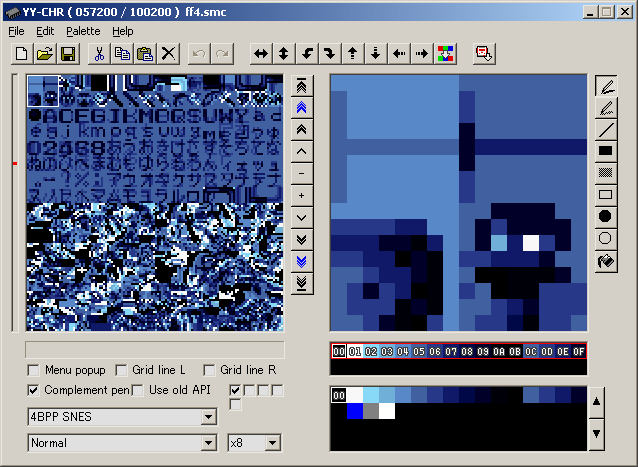Viewport: 638px width, 467px height.
Task: Click the palette up arrow button
Action: point(596,402)
